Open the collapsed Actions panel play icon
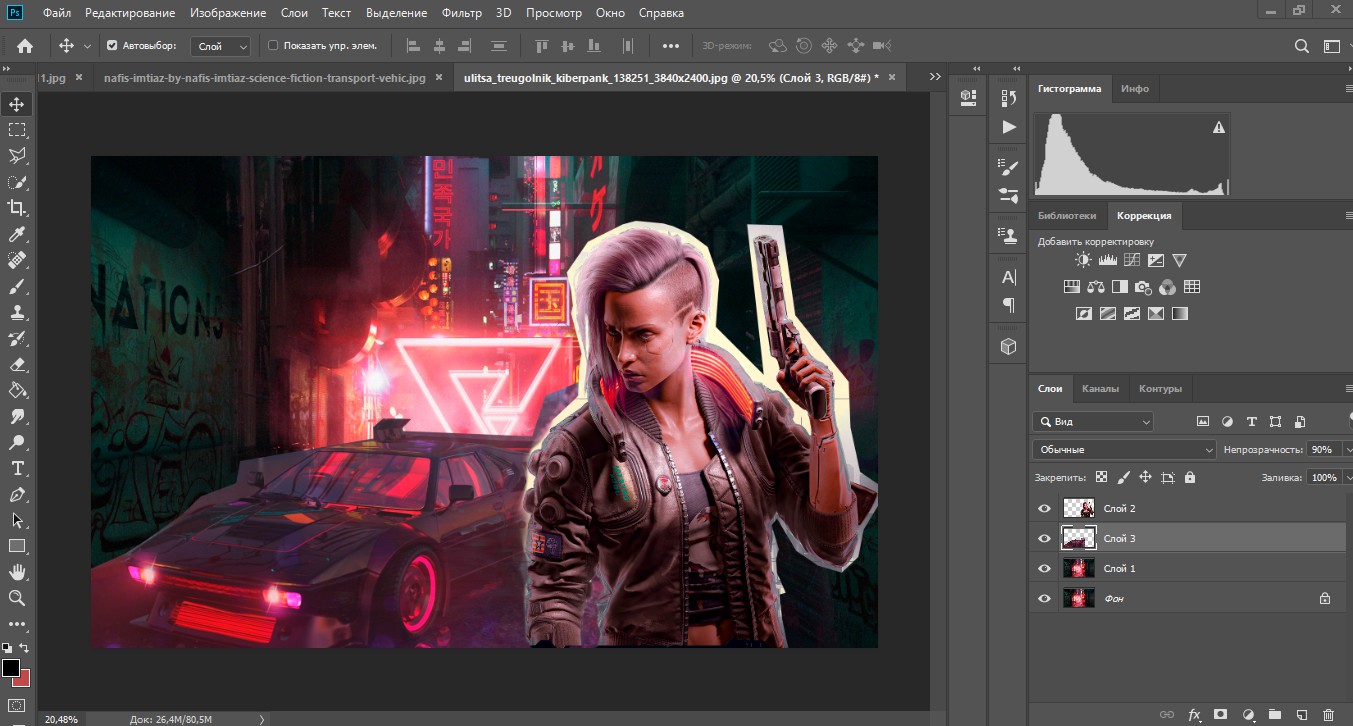Screen dimensions: 1353x726 pos(1009,127)
